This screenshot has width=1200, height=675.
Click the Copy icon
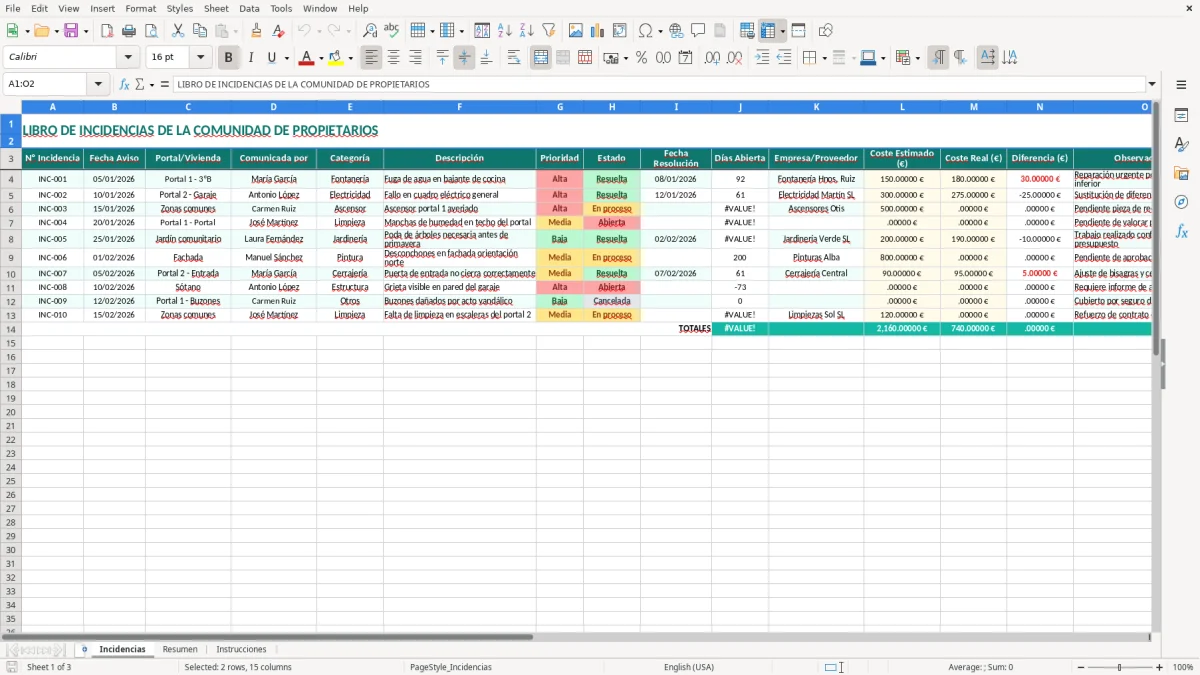pyautogui.click(x=200, y=31)
